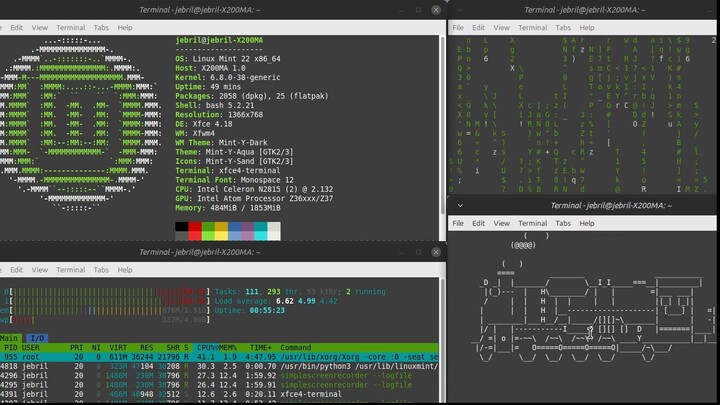
Task: Sort htop by PRI column header
Action: 76,348
